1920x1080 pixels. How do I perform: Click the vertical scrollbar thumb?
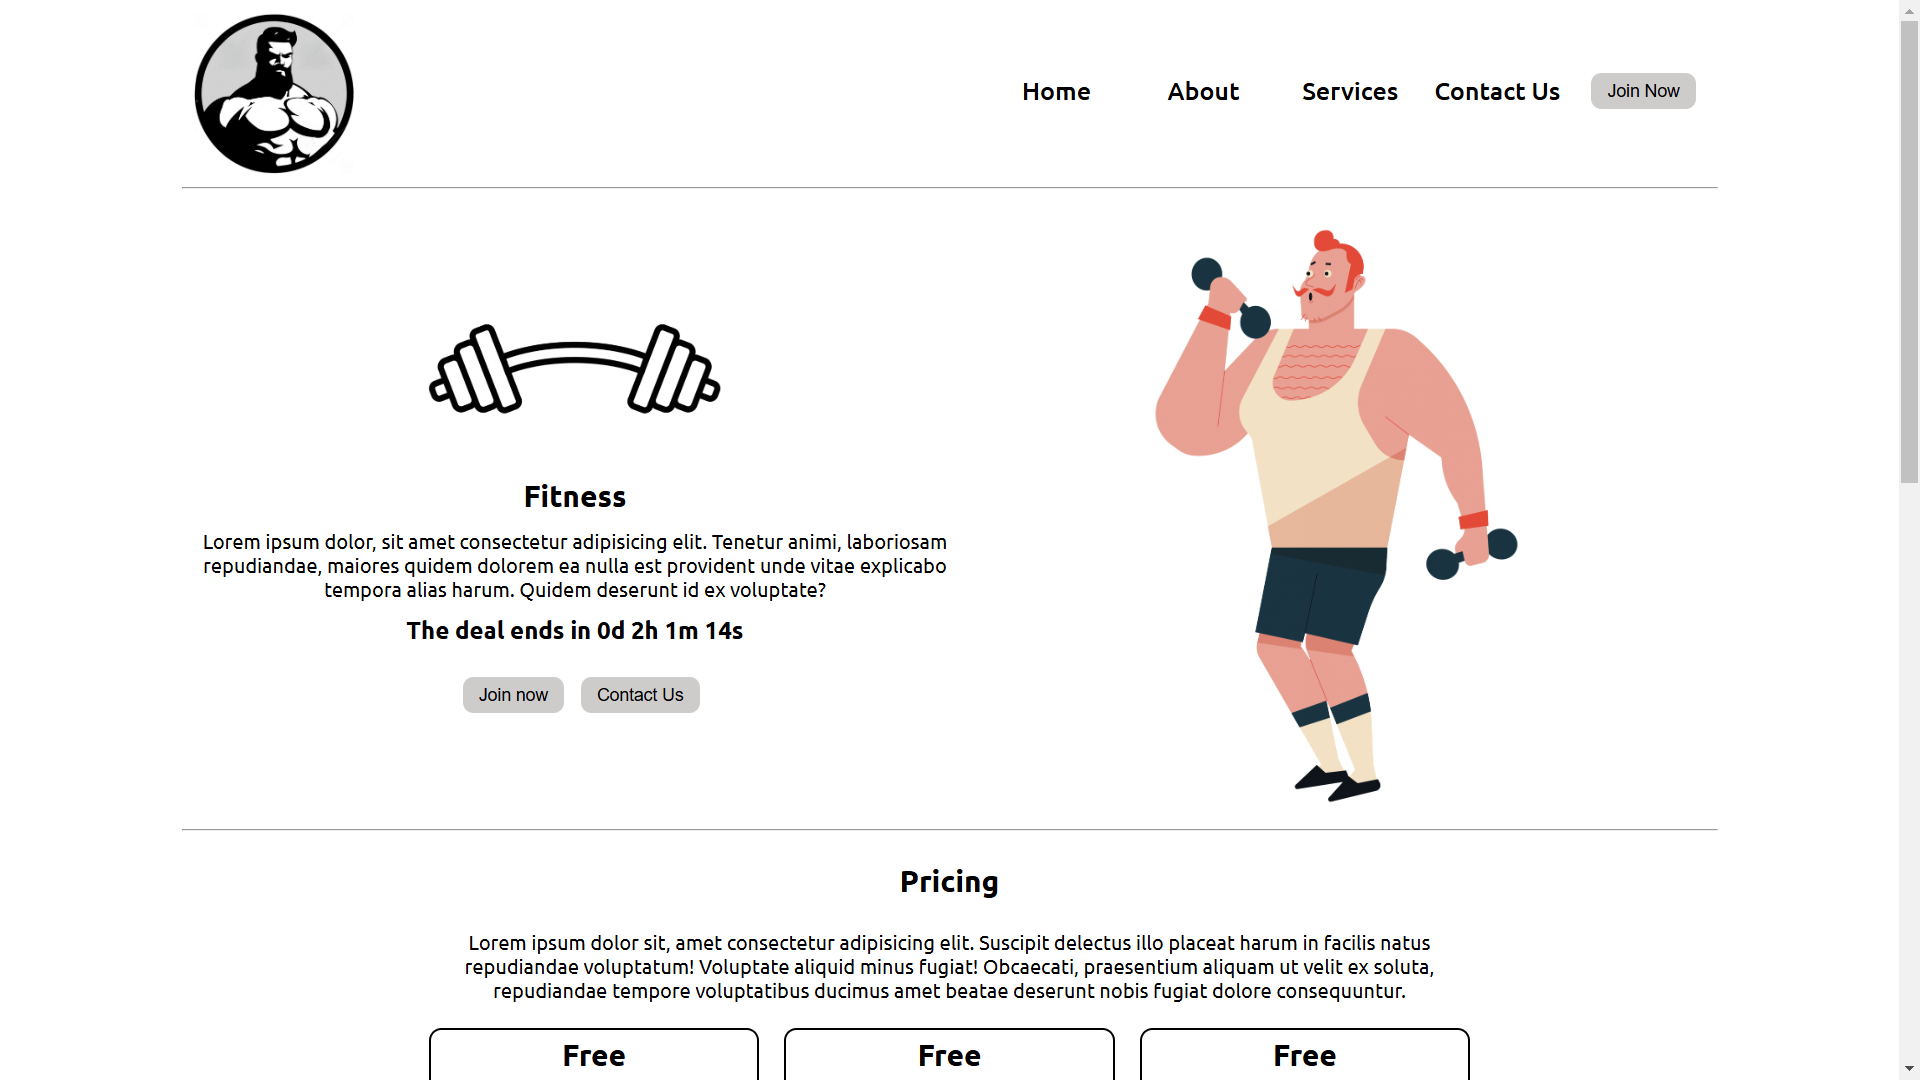coord(1909,252)
